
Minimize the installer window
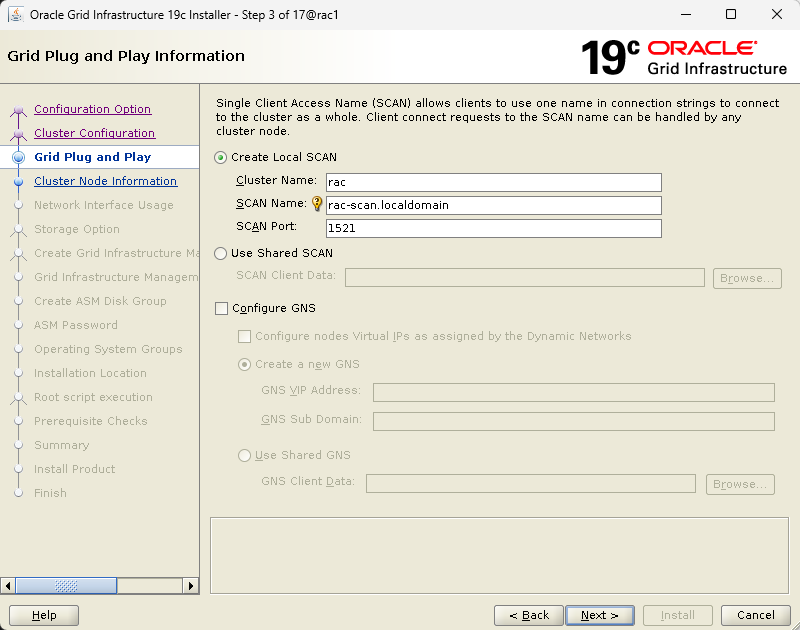coord(686,14)
